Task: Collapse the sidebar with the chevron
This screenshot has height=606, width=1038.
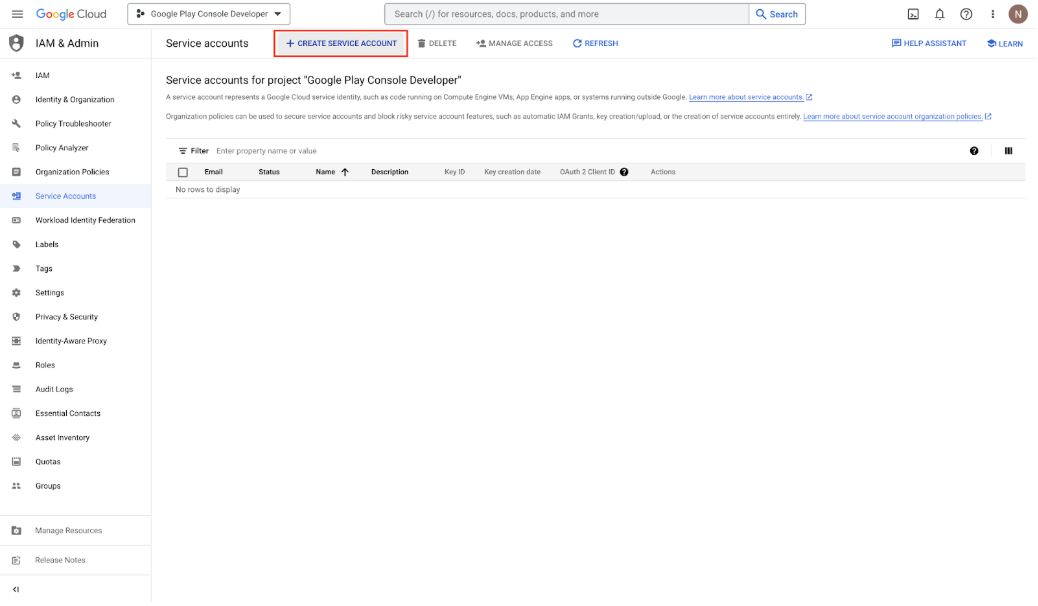Action: (x=16, y=589)
